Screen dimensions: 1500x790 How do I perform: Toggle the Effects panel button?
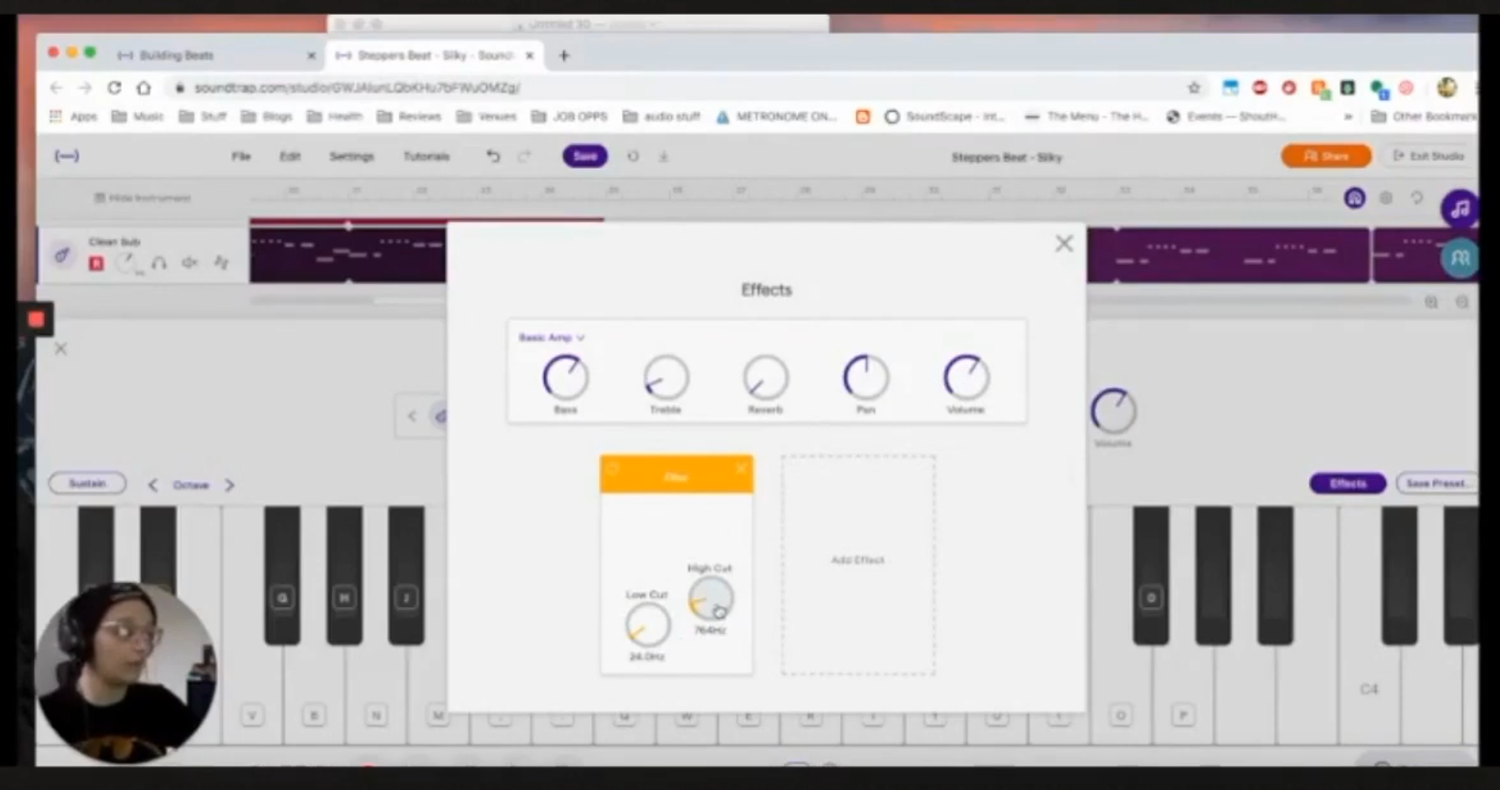pos(1347,483)
